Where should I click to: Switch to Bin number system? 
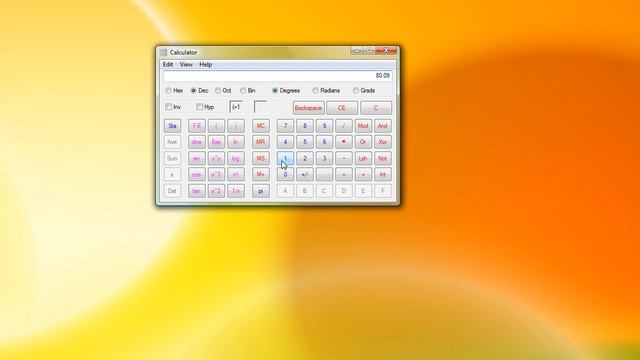click(x=248, y=91)
